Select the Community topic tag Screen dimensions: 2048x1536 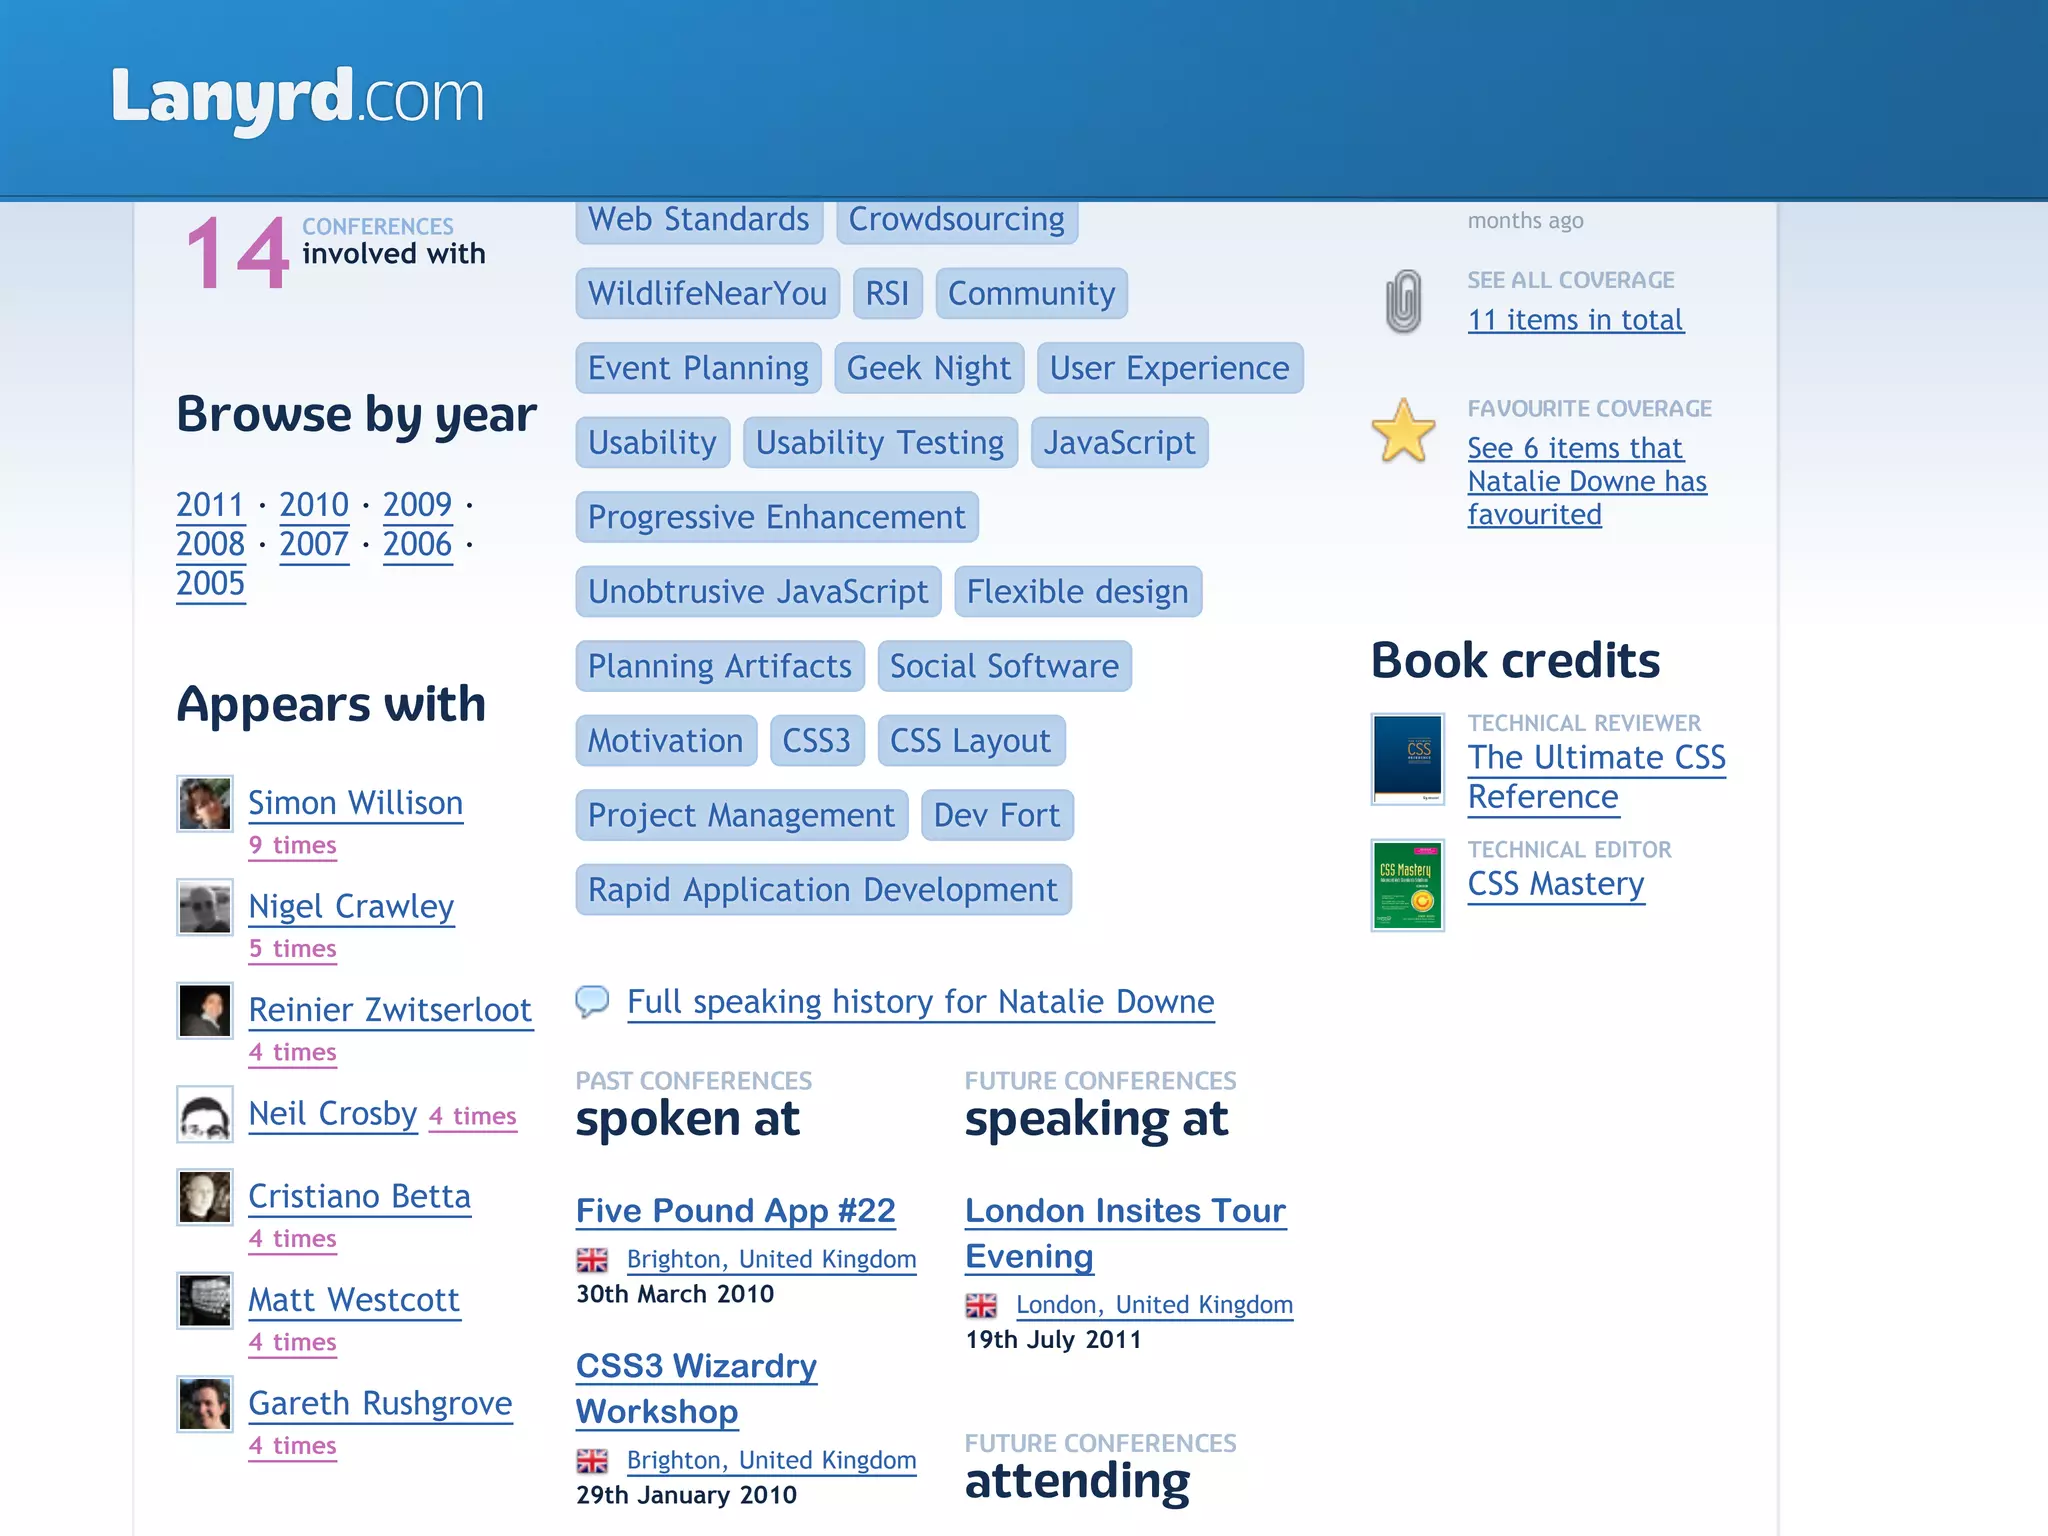click(x=1032, y=293)
